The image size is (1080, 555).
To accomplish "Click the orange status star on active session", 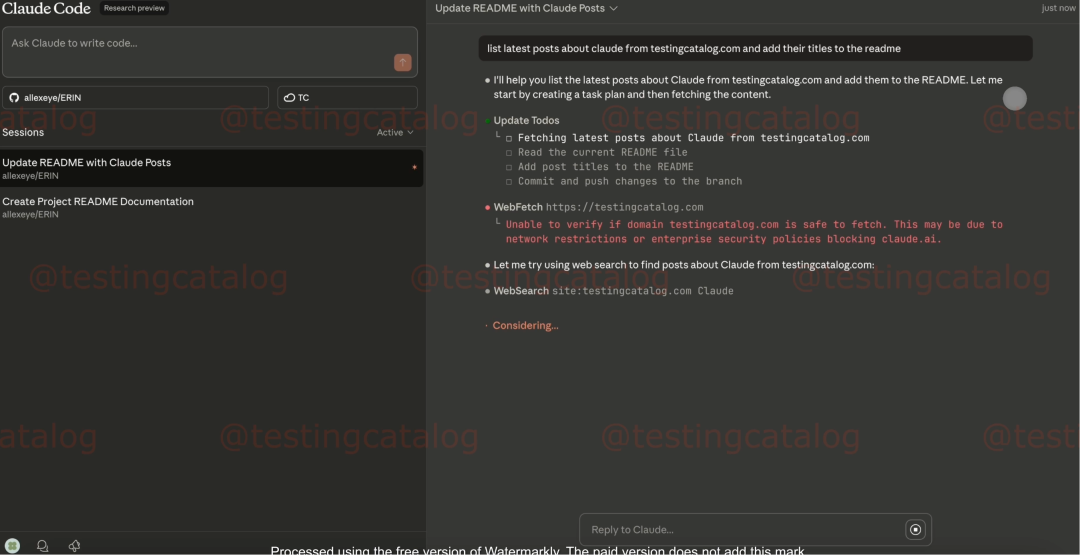I will pyautogui.click(x=414, y=168).
